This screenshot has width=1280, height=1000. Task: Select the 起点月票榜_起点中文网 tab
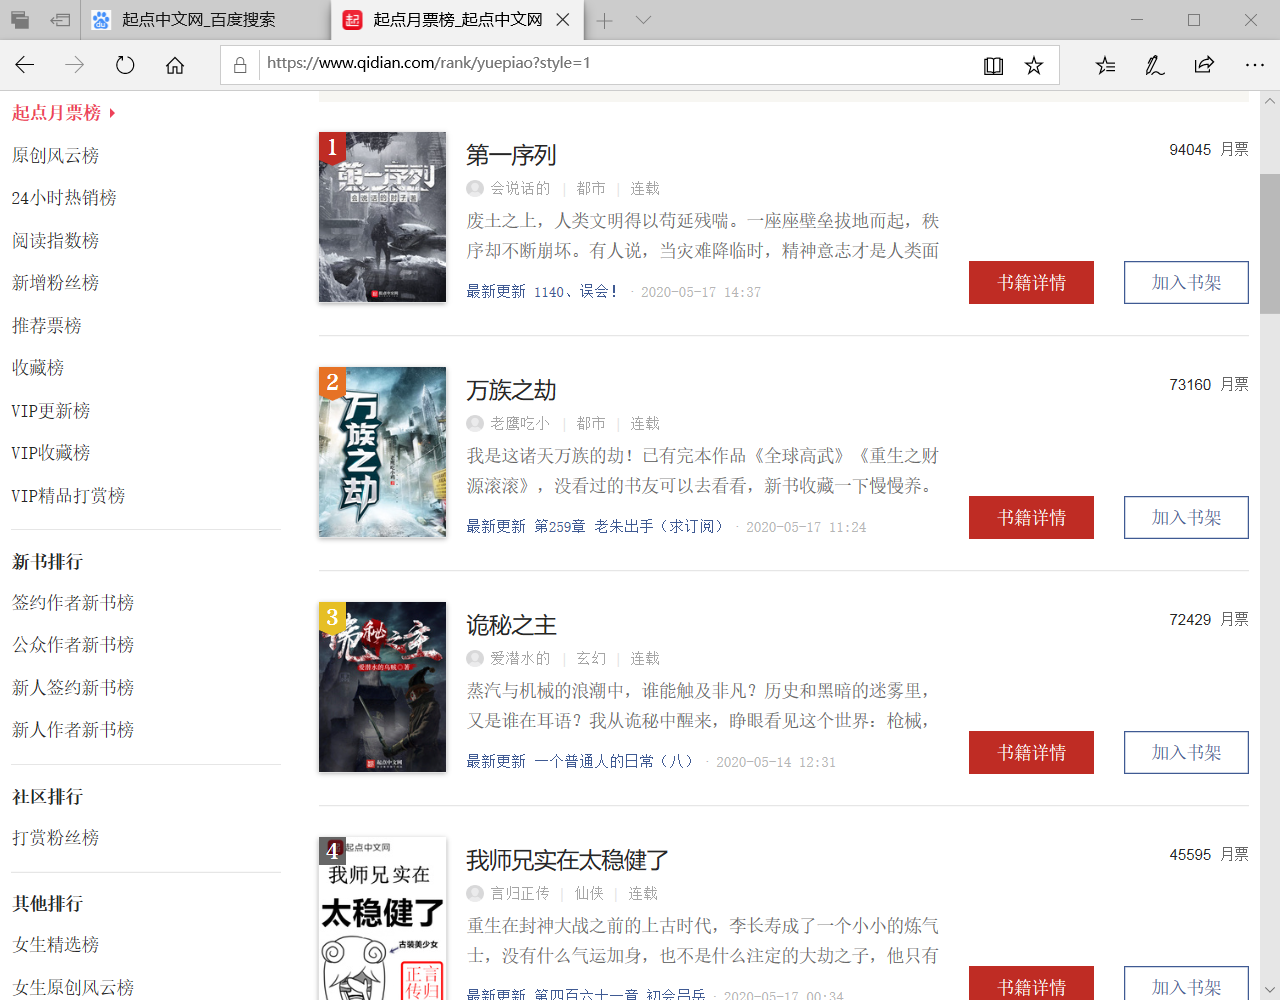pyautogui.click(x=457, y=20)
